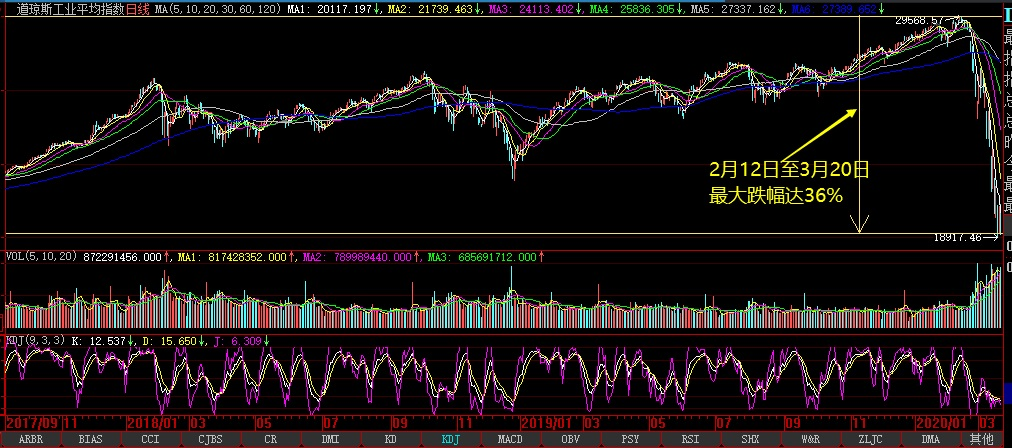The height and width of the screenshot is (448, 1012).
Task: Select the DMI indicator tab
Action: 330,439
